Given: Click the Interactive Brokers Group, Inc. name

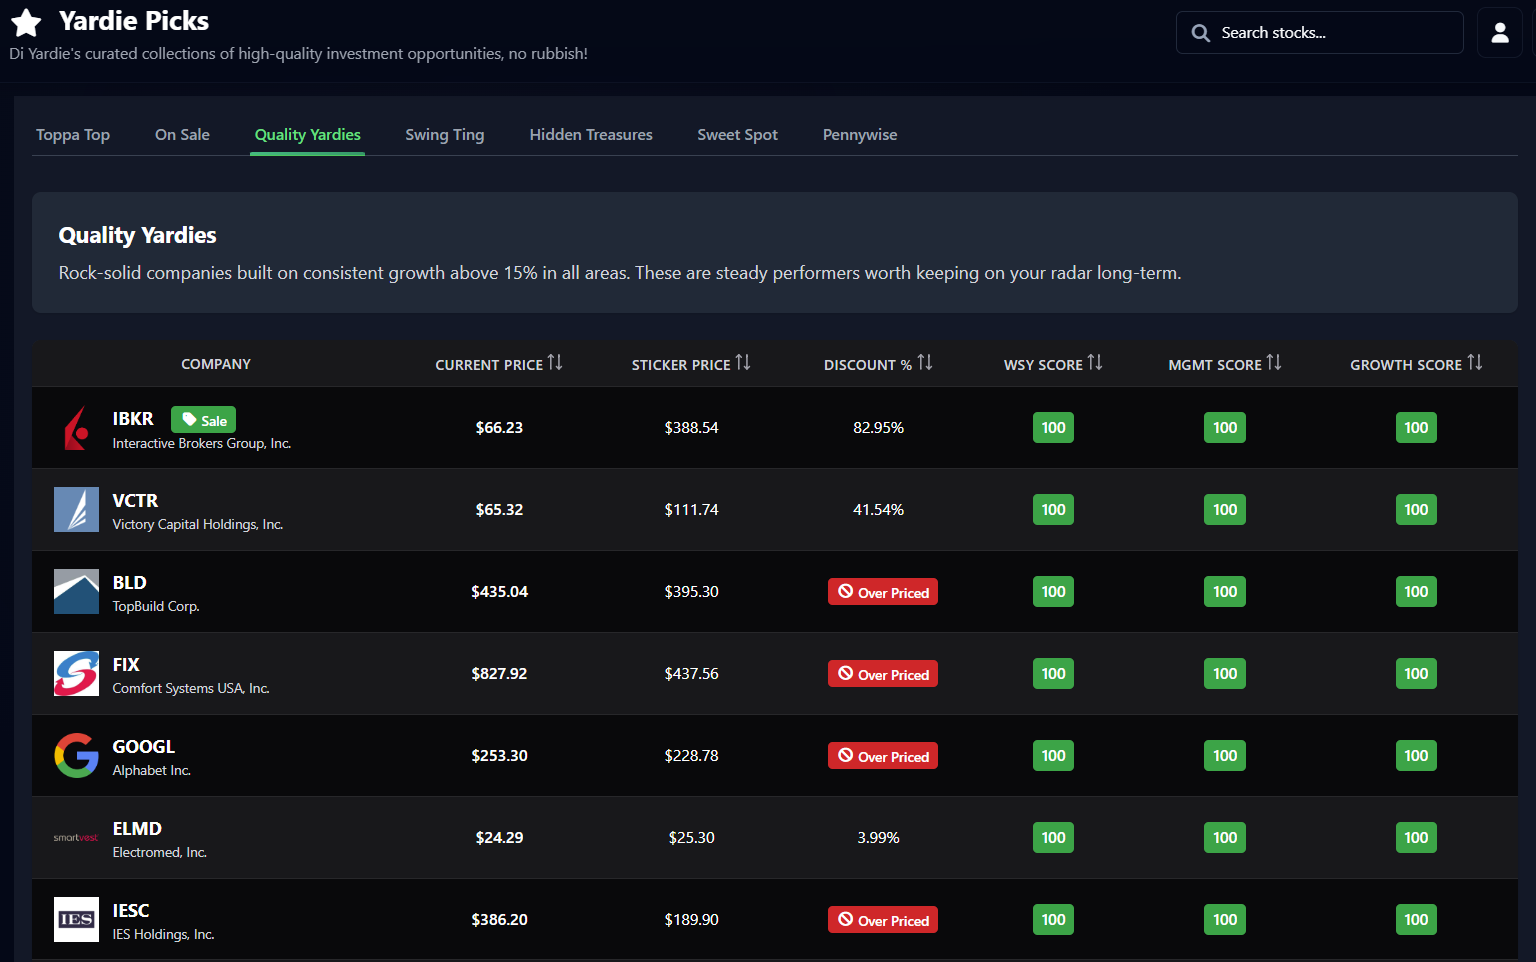Looking at the screenshot, I should (x=202, y=443).
